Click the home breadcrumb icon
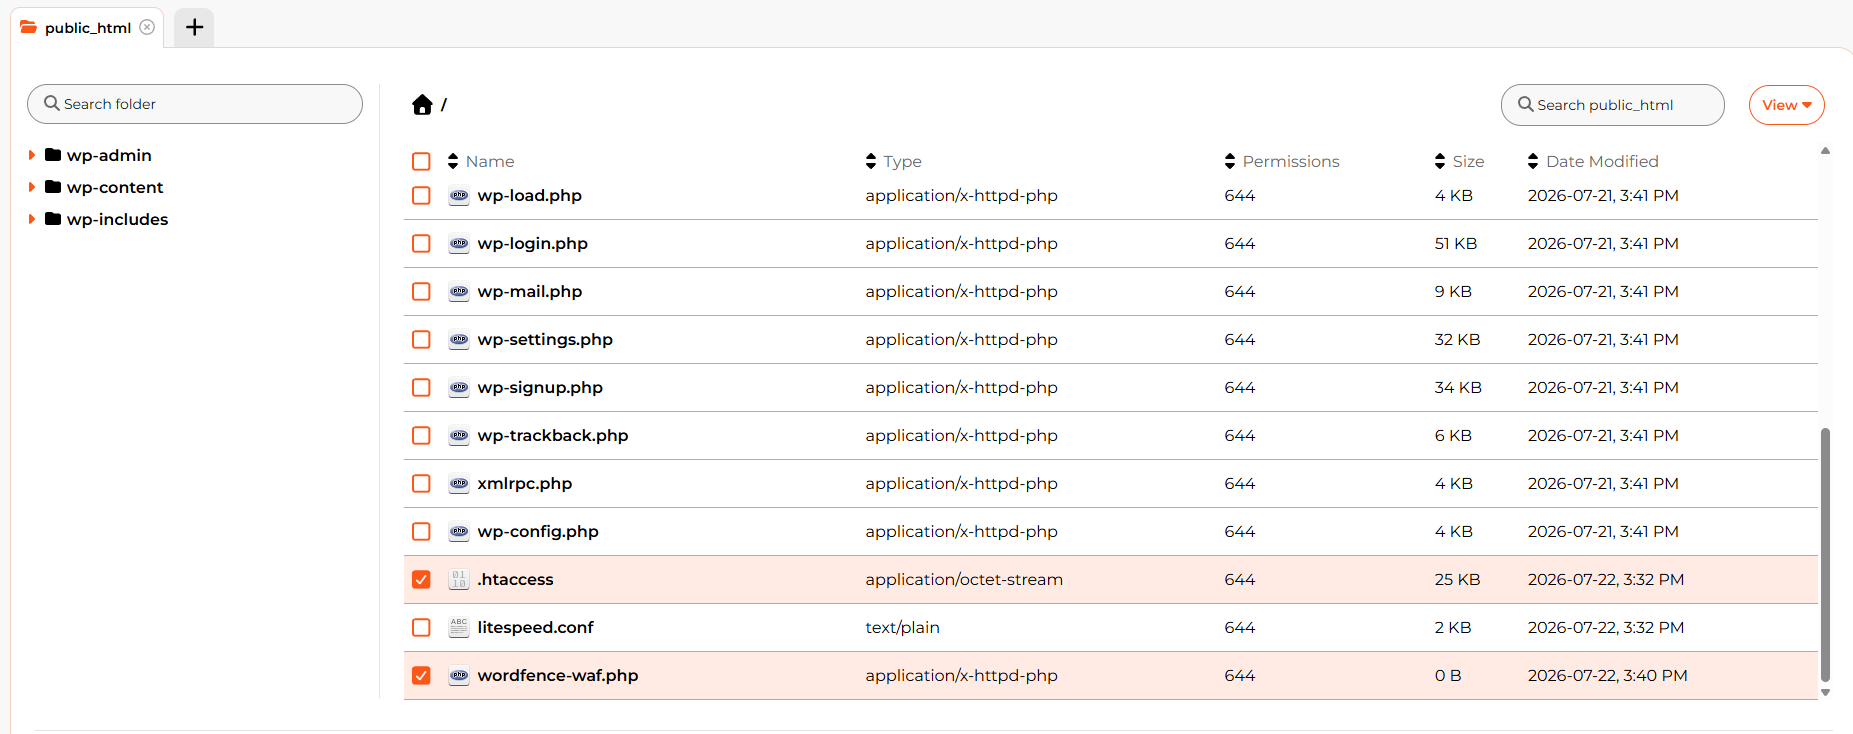This screenshot has height=734, width=1853. coord(422,105)
